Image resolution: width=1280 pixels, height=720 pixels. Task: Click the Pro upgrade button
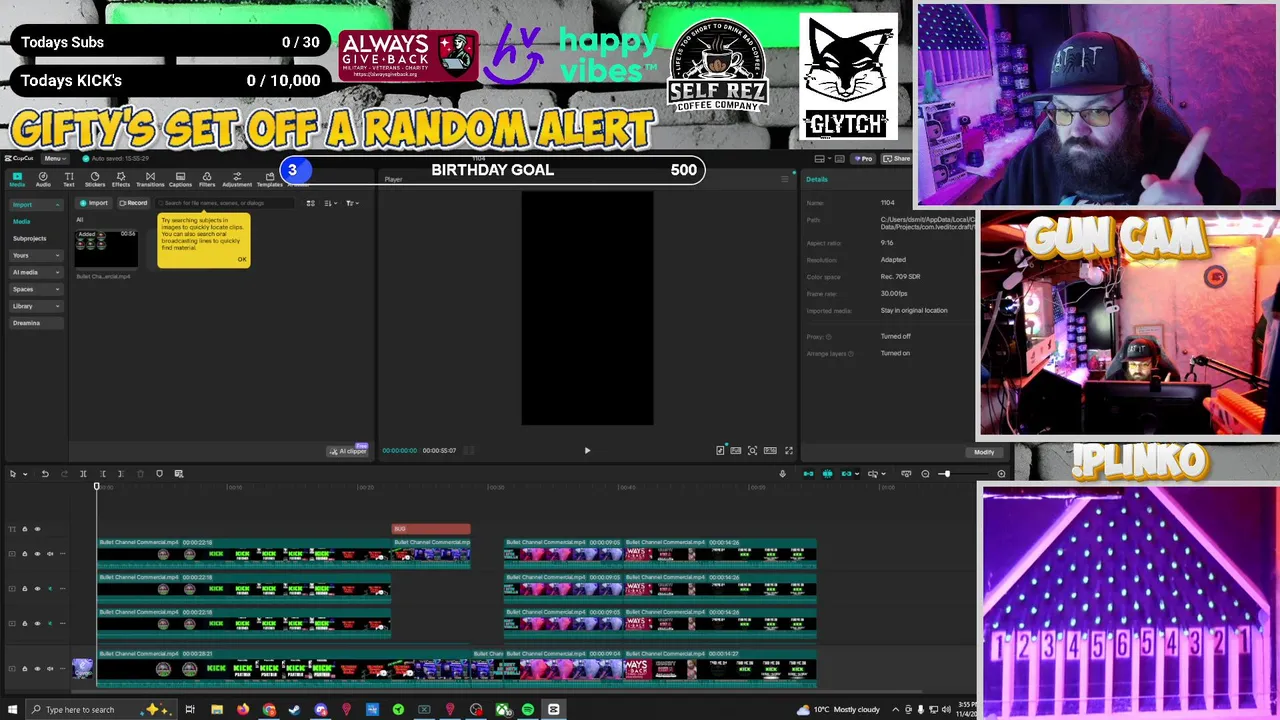[862, 158]
